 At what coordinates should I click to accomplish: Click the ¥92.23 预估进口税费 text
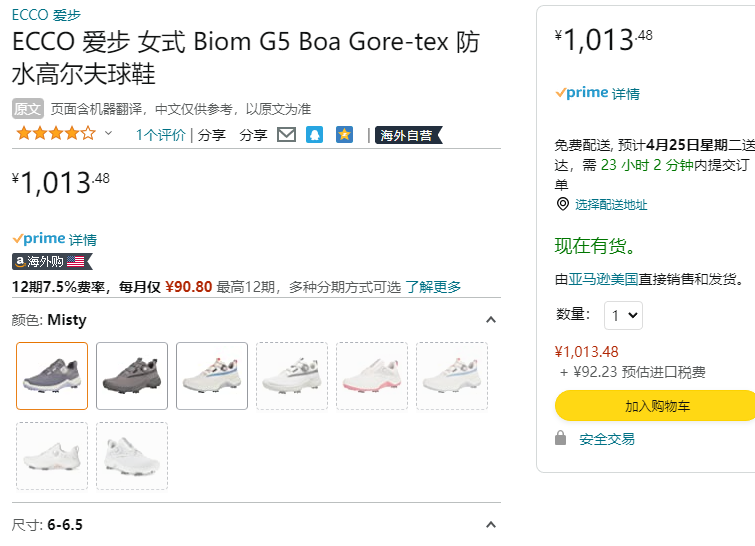pyautogui.click(x=633, y=372)
